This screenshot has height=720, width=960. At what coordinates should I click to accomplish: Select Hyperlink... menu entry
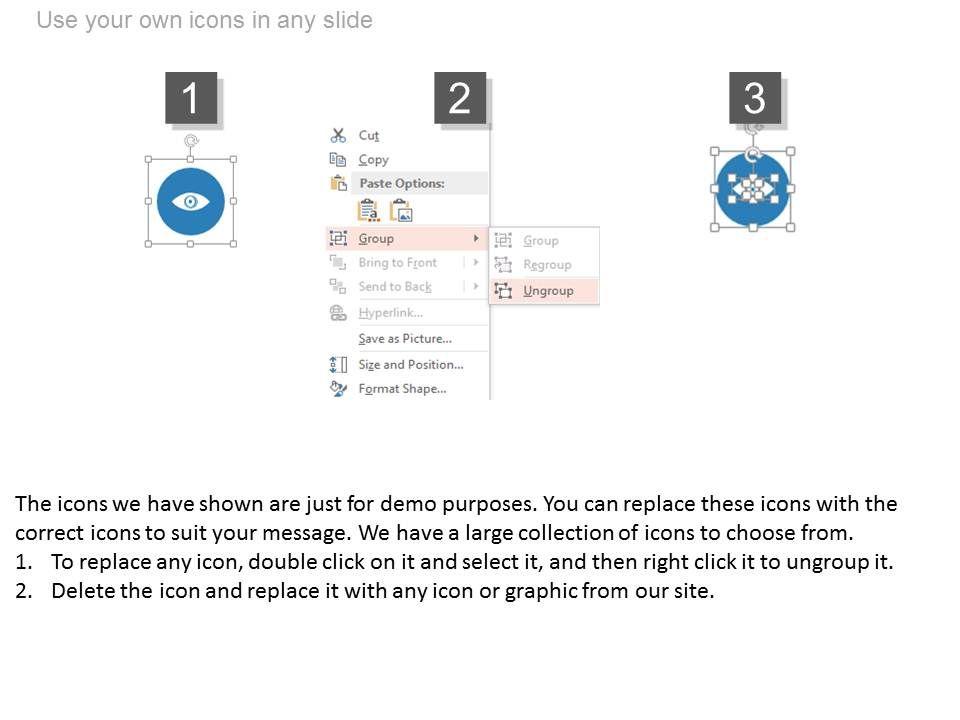[391, 313]
